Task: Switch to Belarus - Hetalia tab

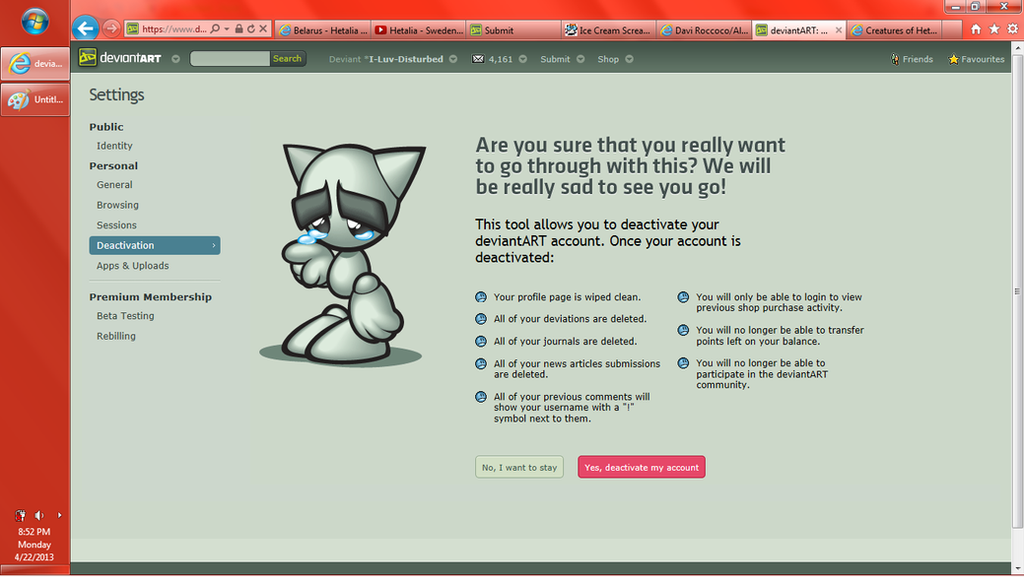Action: click(x=323, y=30)
